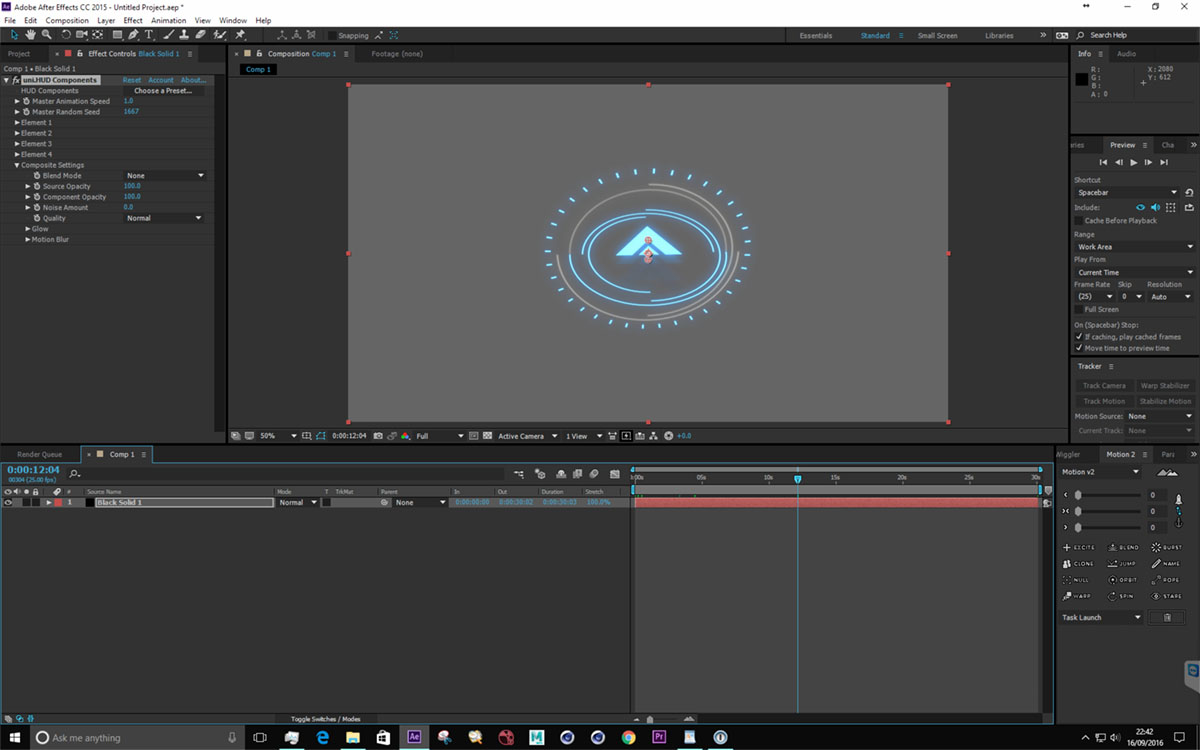Expand the Element 1 property group
Viewport: 1200px width, 750px height.
click(17, 123)
